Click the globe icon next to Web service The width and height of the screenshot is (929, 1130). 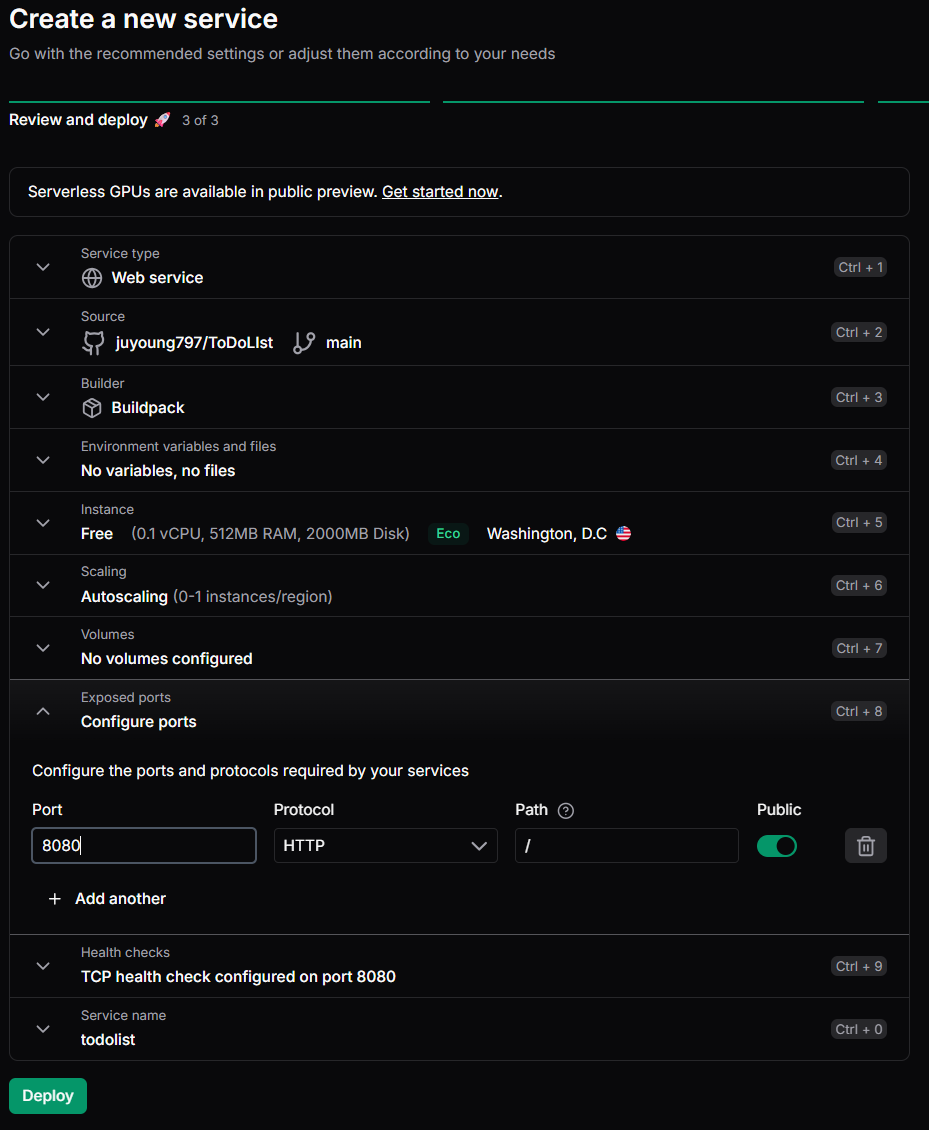pos(92,278)
